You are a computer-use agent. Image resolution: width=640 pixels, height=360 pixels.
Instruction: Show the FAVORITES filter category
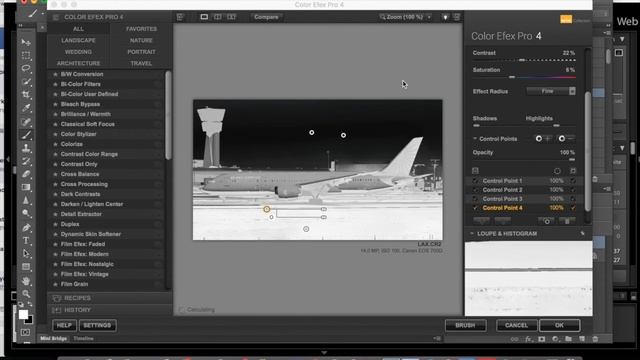(x=141, y=29)
